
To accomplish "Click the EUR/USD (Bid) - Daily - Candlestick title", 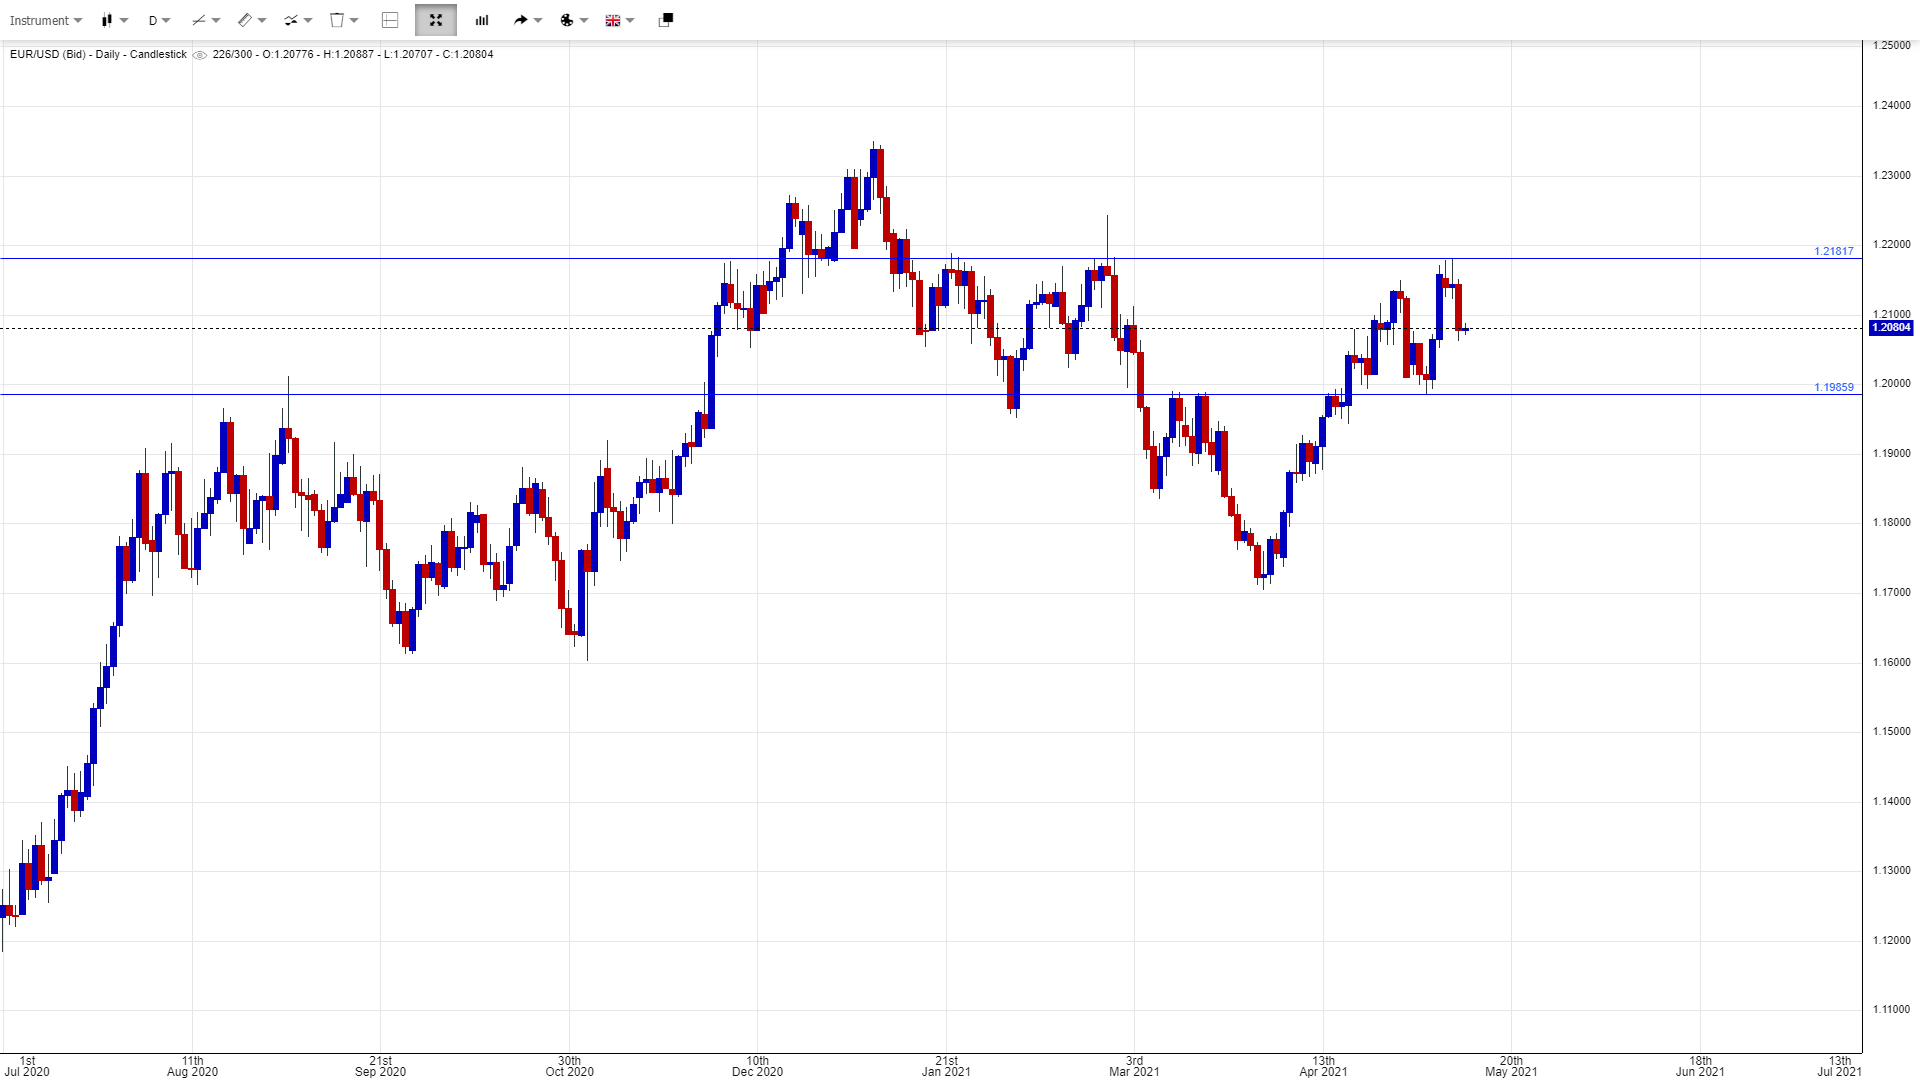I will click(98, 54).
